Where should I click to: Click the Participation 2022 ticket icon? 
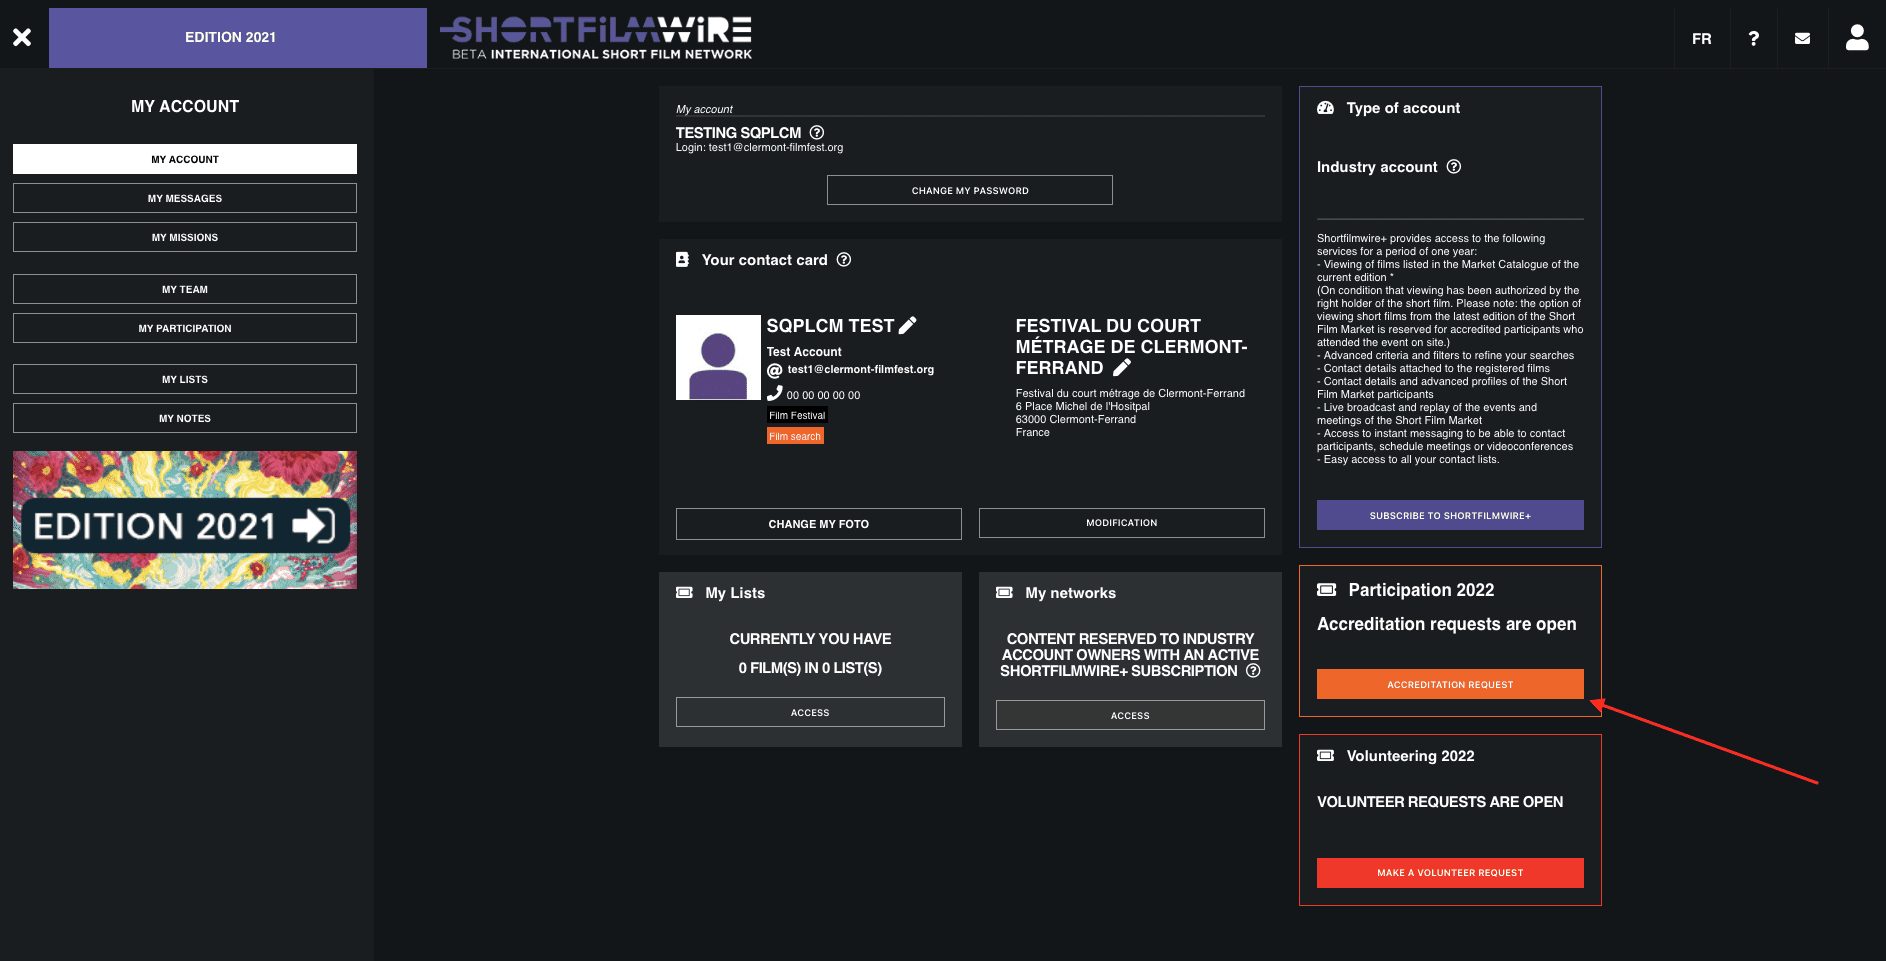[1326, 590]
